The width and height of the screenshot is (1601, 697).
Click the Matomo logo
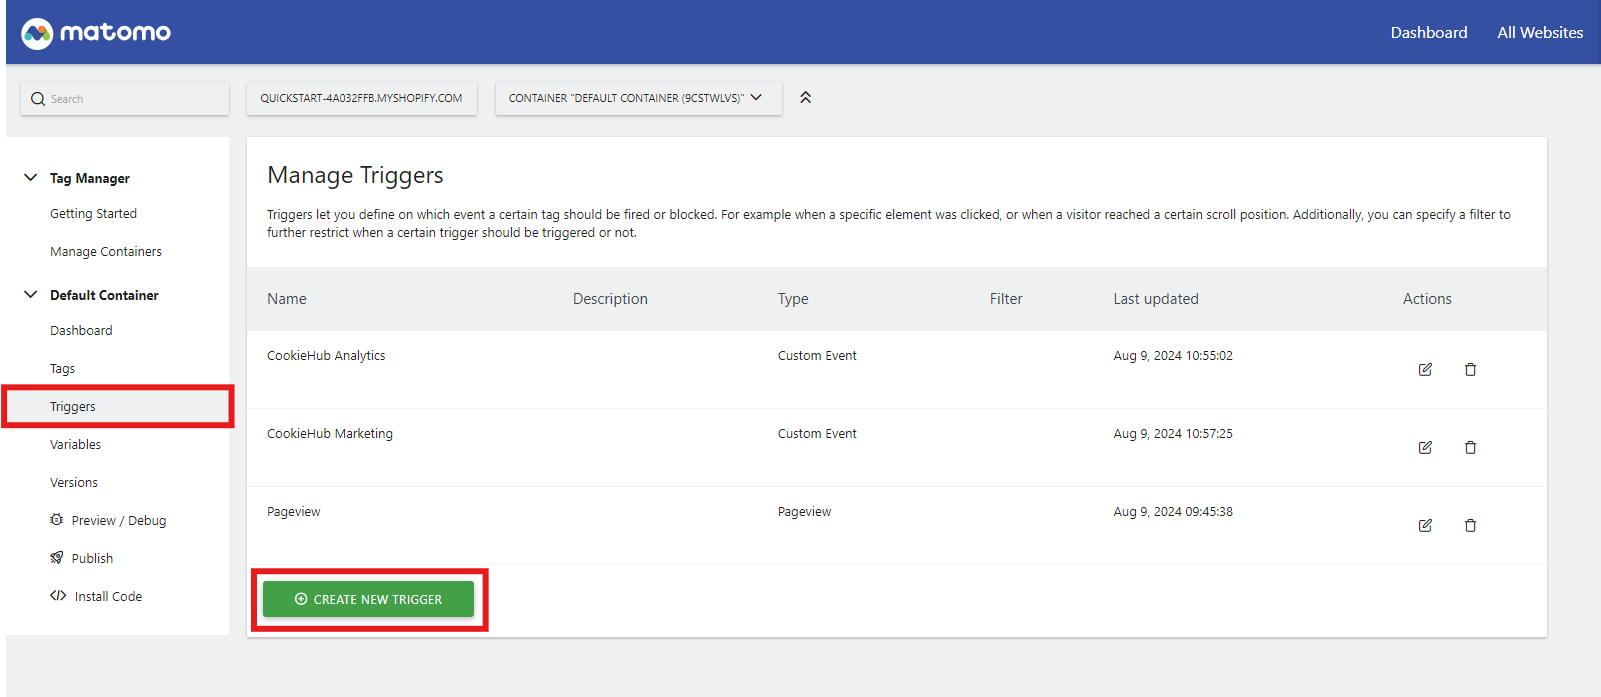(96, 33)
